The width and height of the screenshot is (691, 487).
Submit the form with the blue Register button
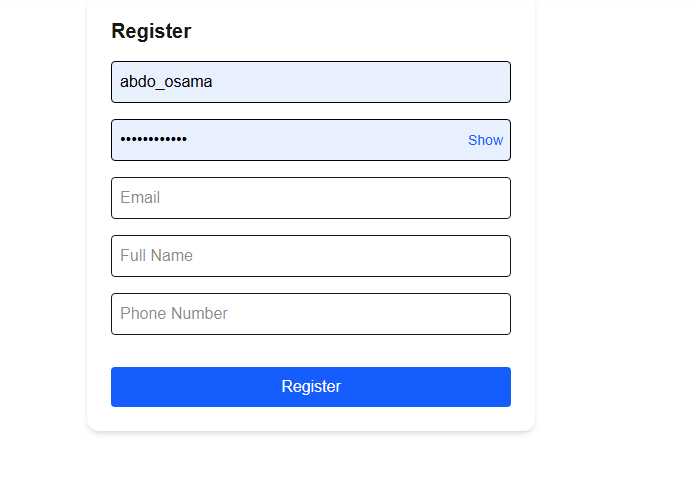311,387
